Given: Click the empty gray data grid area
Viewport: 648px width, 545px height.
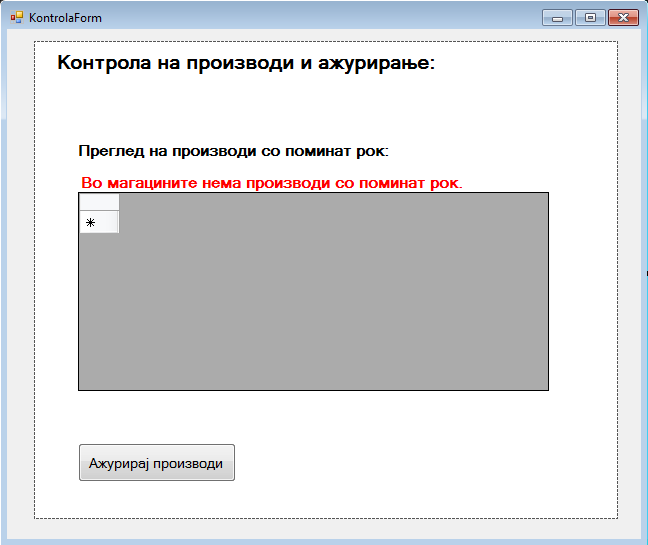Looking at the screenshot, I should [330, 300].
